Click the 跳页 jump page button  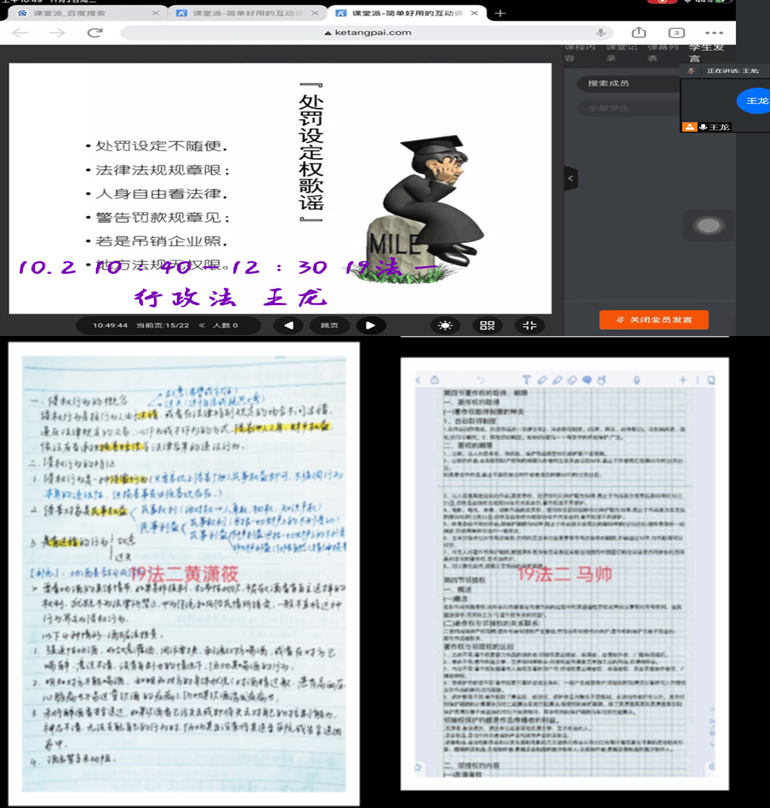pyautogui.click(x=329, y=325)
